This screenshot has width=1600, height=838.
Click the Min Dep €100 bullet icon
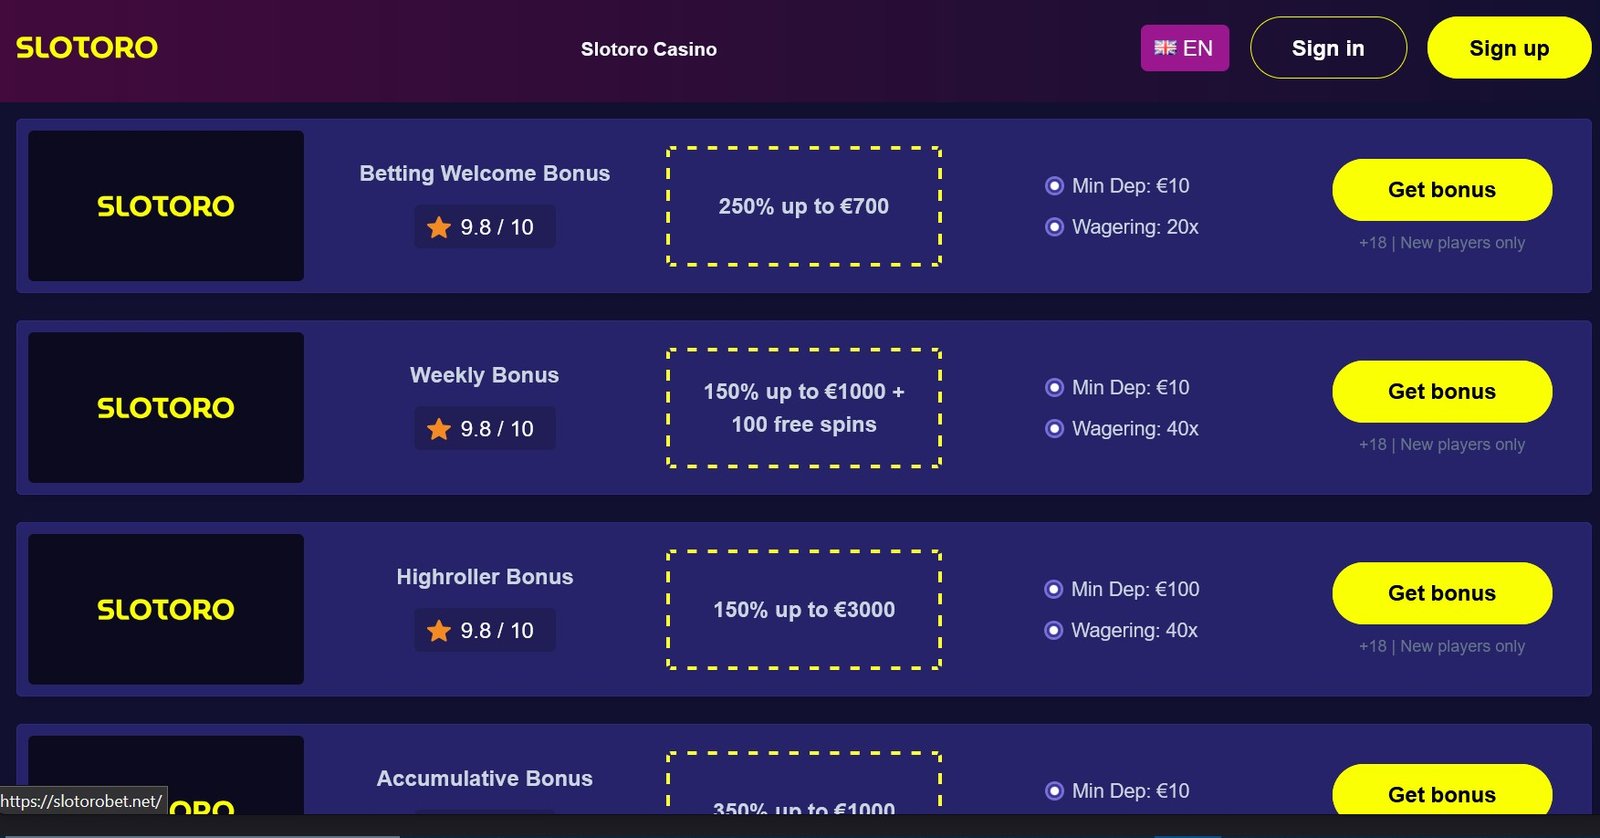(1053, 590)
